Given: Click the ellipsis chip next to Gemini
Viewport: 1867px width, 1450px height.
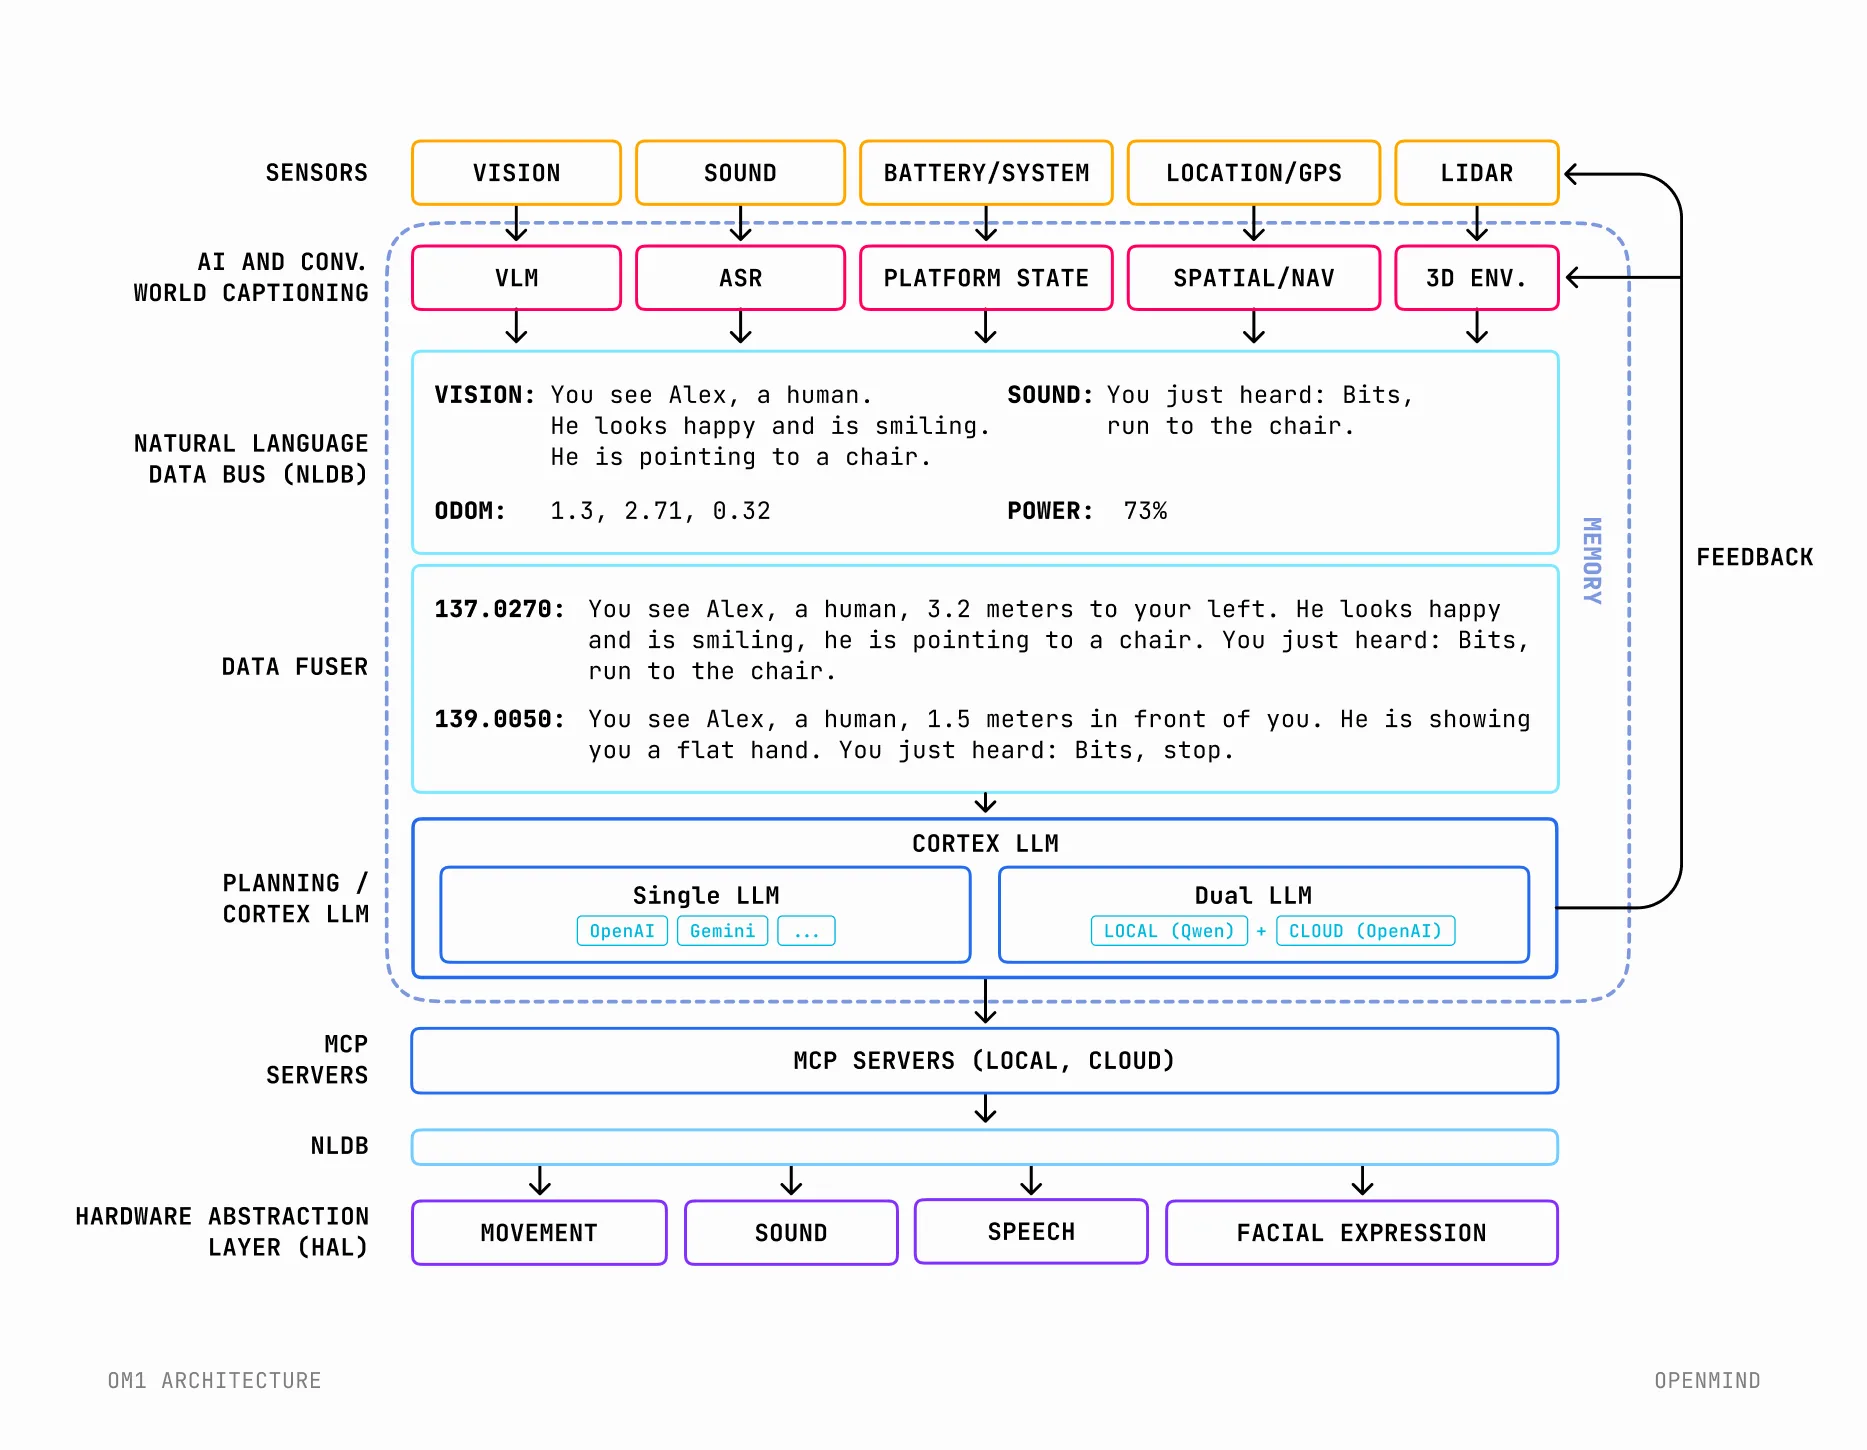Looking at the screenshot, I should click(806, 931).
